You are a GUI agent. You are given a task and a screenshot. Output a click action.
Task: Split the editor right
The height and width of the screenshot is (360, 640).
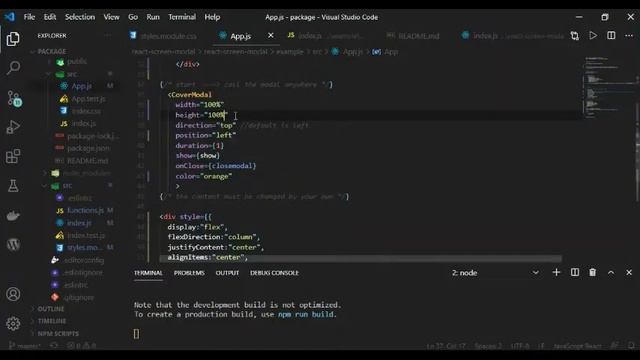pyautogui.click(x=611, y=36)
